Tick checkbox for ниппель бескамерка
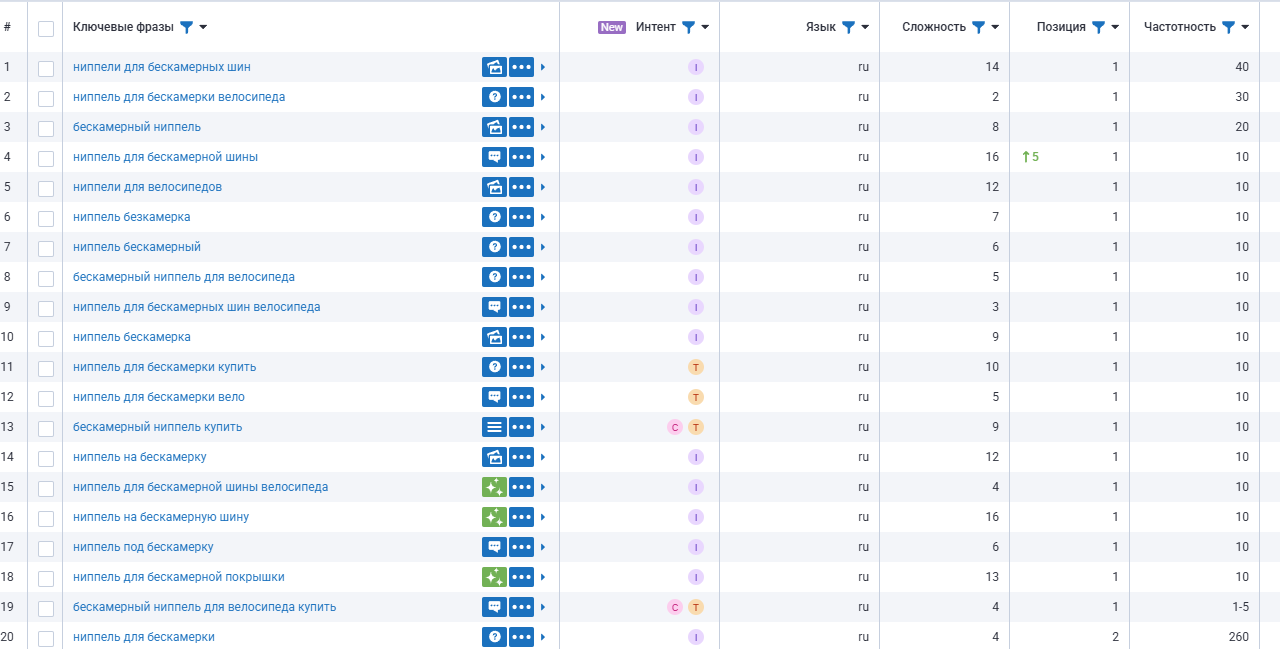The width and height of the screenshot is (1280, 649). [x=46, y=338]
